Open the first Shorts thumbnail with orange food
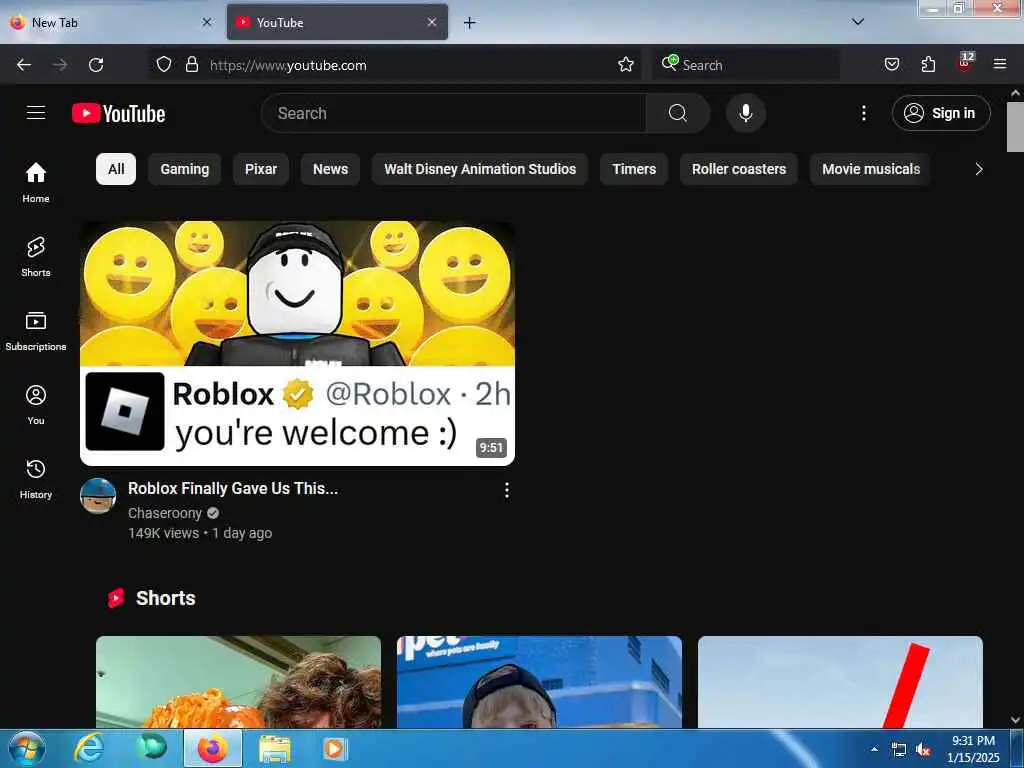Screen dimensions: 1024x768 click(x=238, y=682)
